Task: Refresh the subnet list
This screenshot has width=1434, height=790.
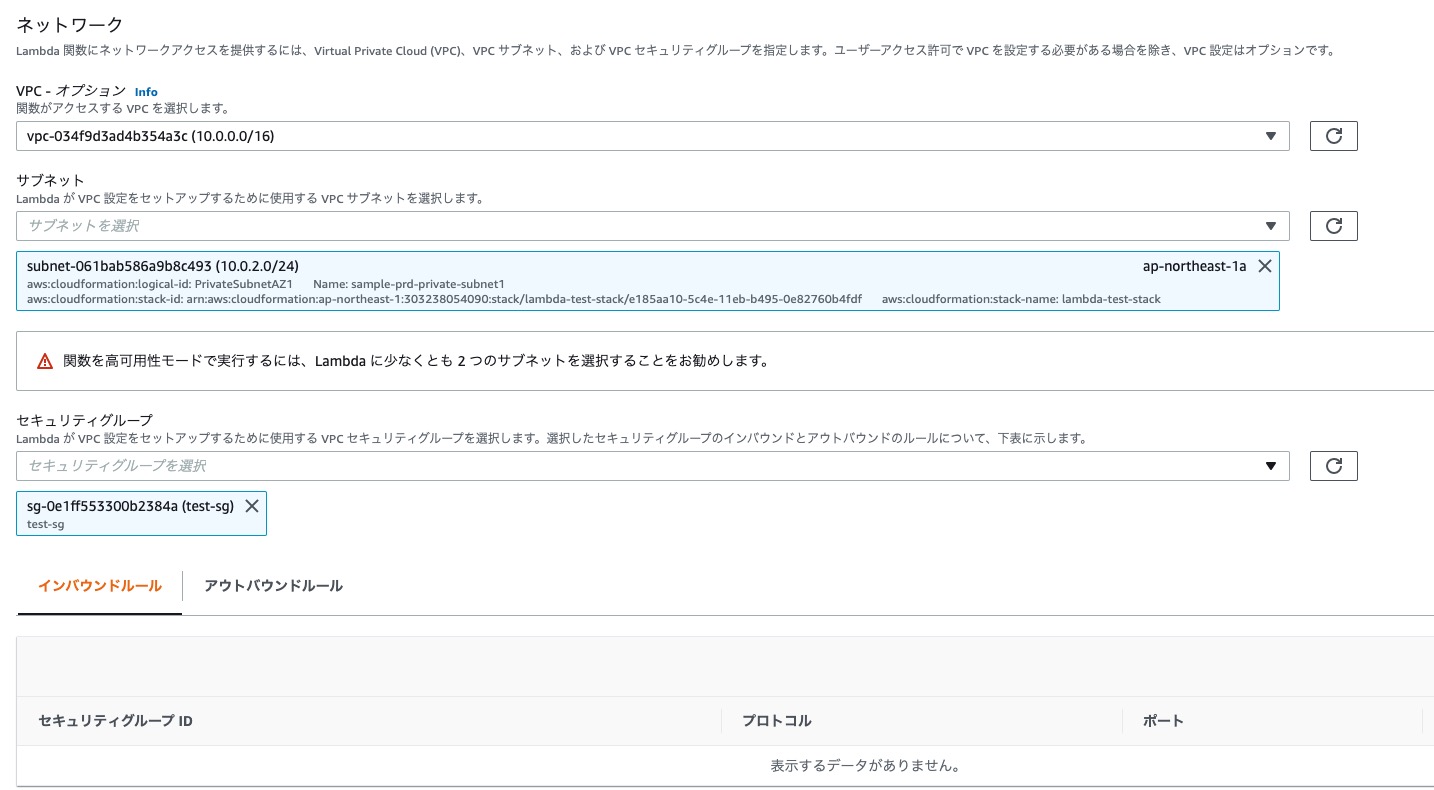Action: point(1333,225)
